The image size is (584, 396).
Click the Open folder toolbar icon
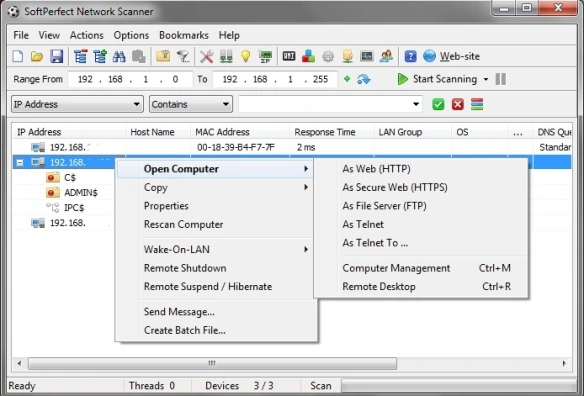(37, 56)
